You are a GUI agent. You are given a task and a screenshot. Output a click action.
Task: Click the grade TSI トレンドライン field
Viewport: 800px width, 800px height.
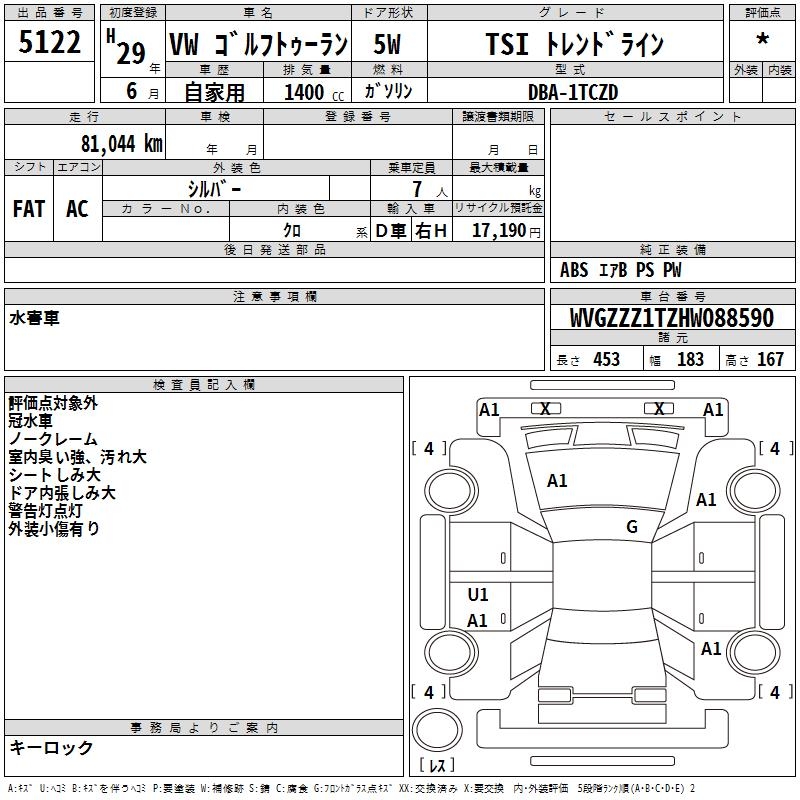tap(575, 44)
